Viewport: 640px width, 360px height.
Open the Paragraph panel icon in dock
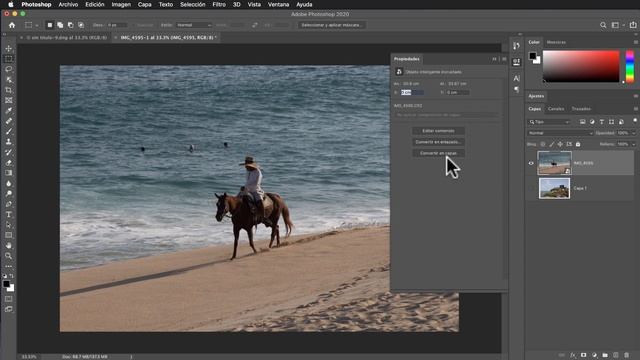[516, 89]
